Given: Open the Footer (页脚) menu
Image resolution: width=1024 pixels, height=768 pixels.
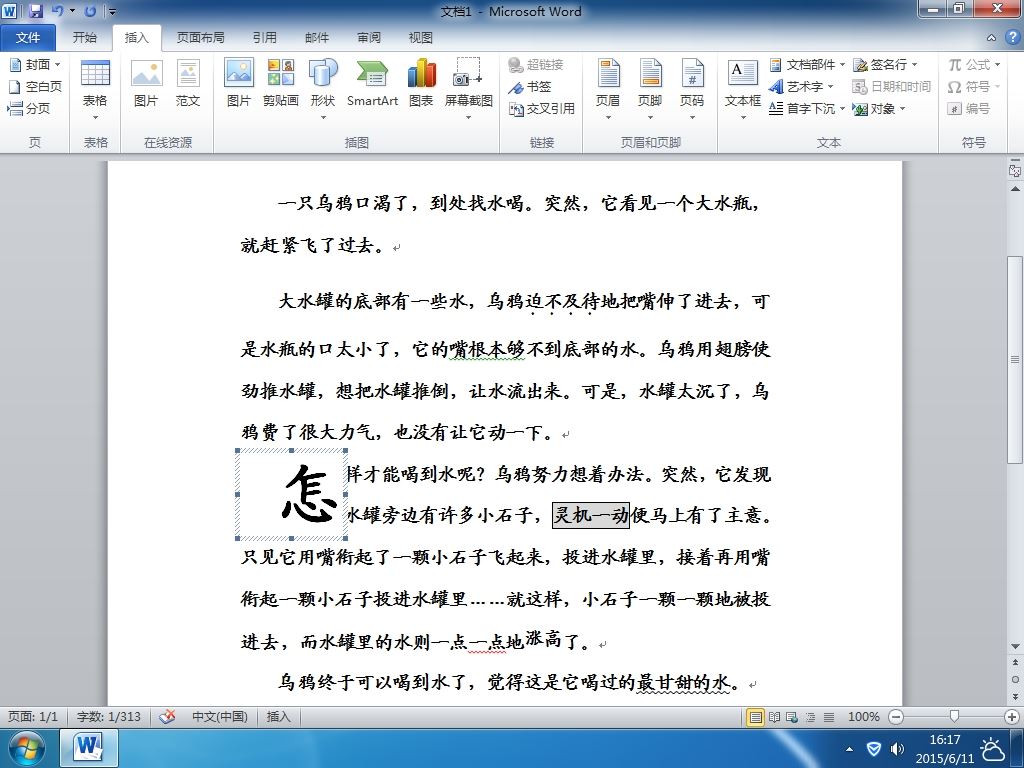Looking at the screenshot, I should pyautogui.click(x=650, y=90).
